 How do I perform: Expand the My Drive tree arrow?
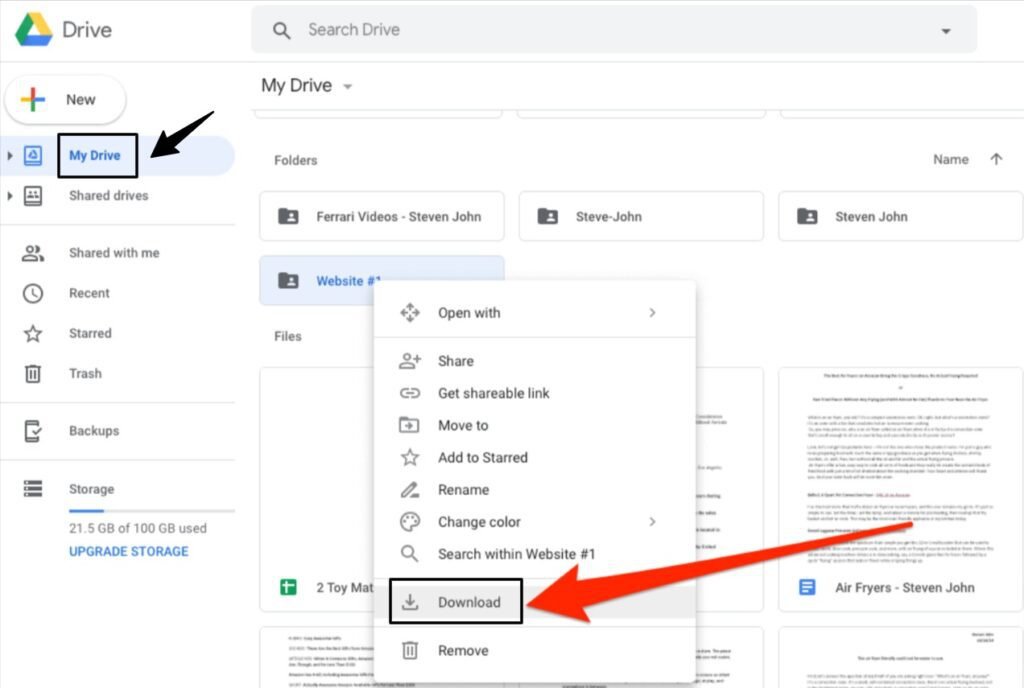click(x=10, y=156)
